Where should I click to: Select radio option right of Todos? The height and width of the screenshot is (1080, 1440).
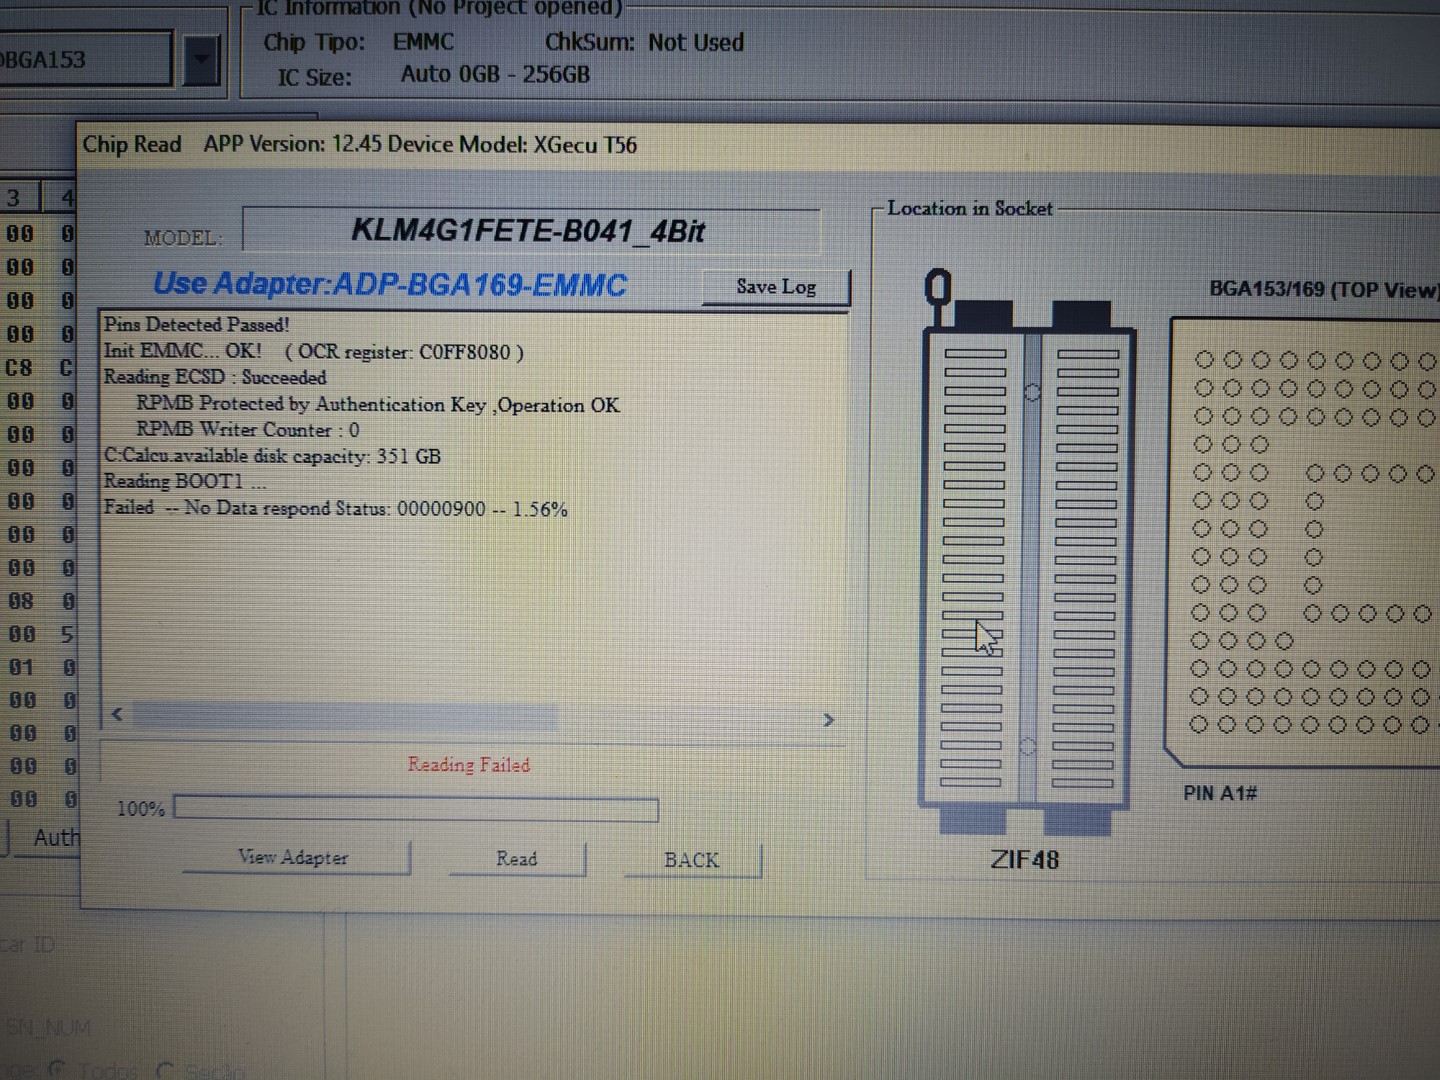(165, 1070)
